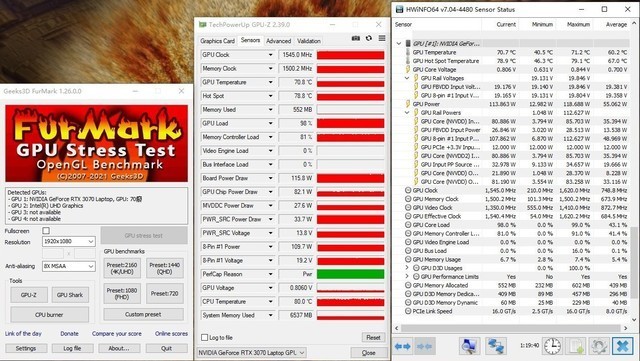Screen dimensions: 640x361
Task: Click the GPU Core Voltage lightning icon
Action: tap(408, 69)
